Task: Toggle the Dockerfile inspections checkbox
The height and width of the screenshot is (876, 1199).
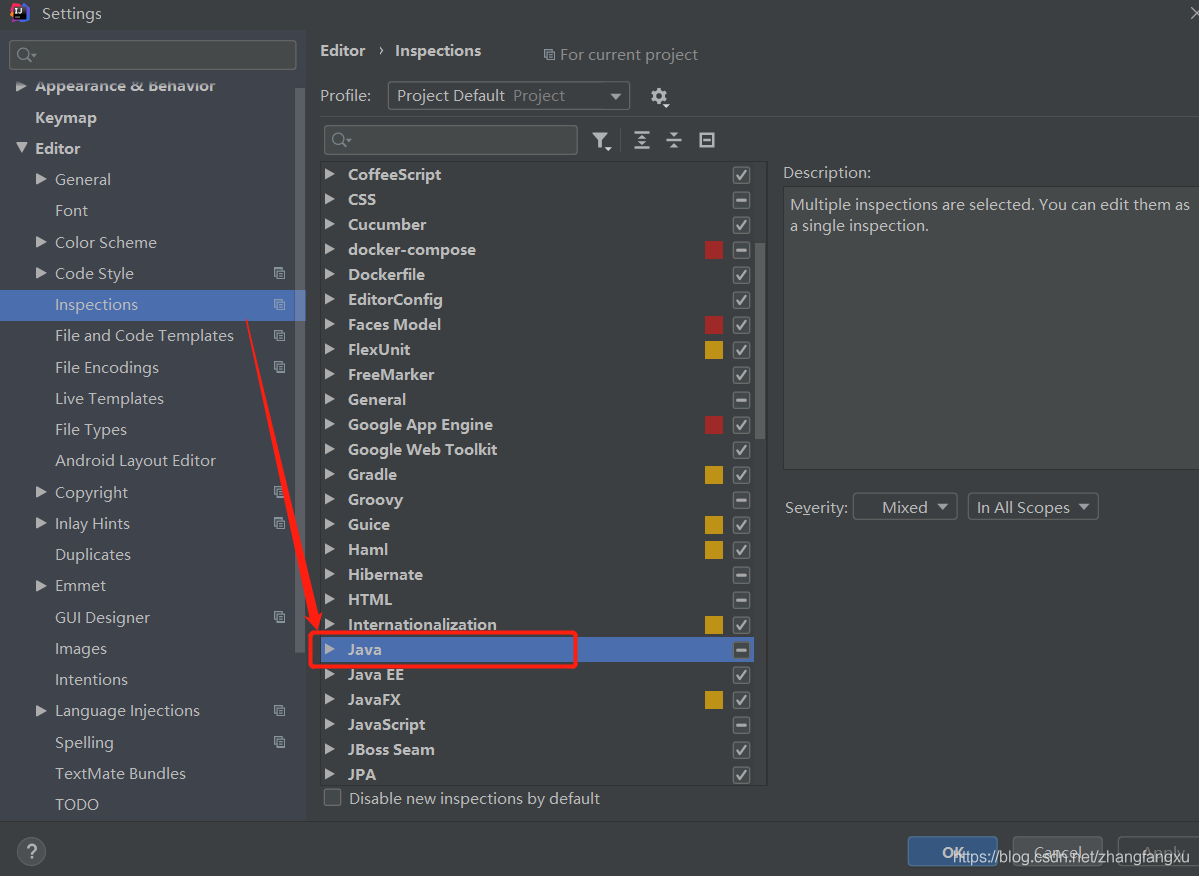Action: tap(741, 275)
